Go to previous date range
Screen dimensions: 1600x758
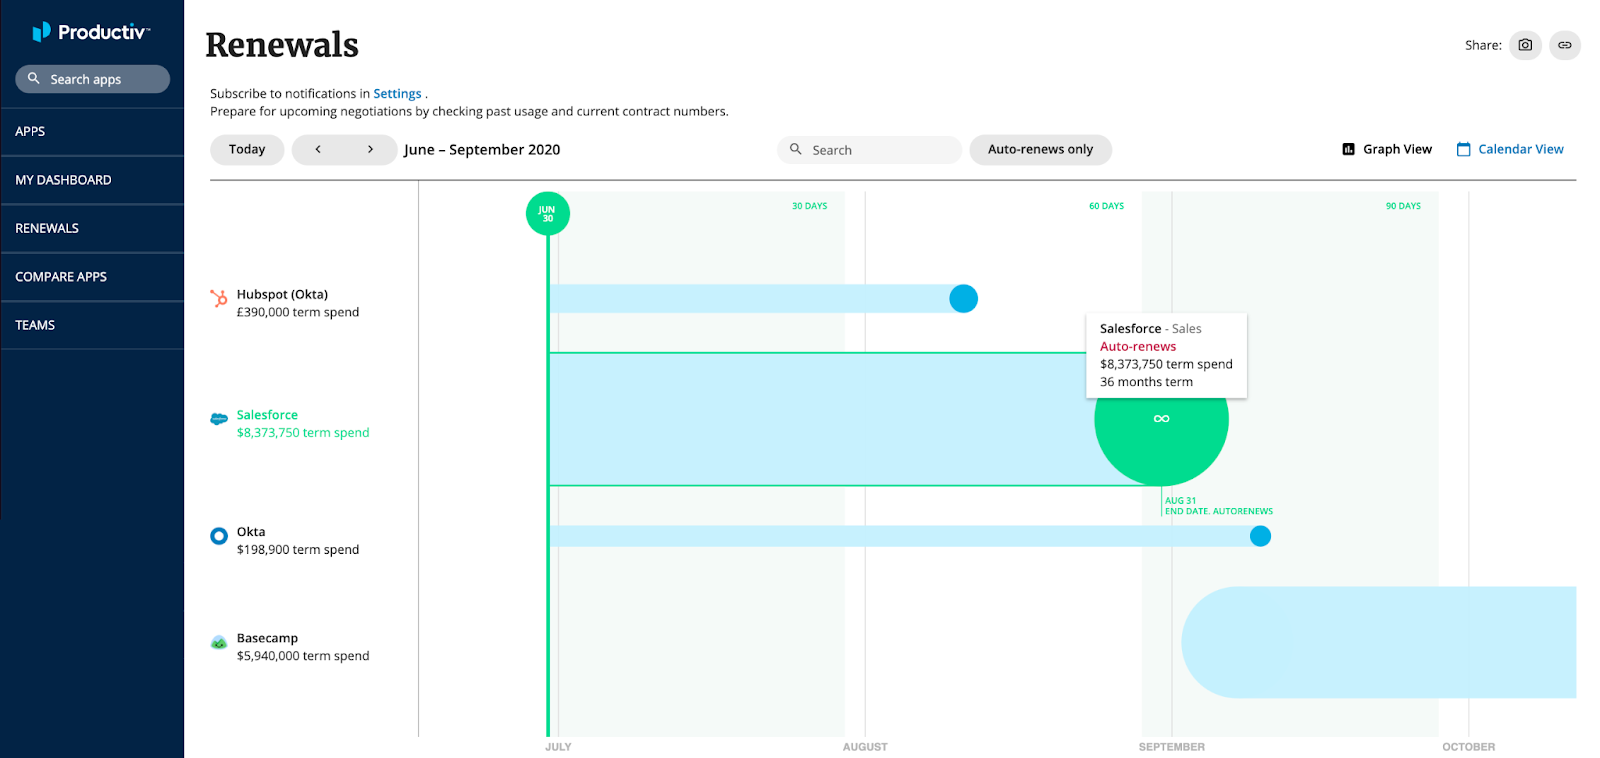click(x=318, y=150)
